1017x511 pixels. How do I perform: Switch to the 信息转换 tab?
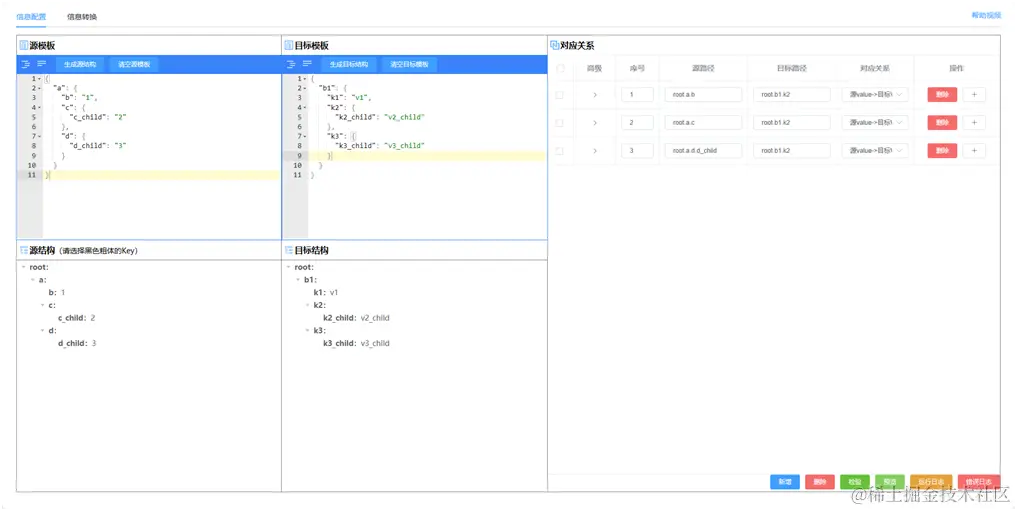tap(82, 17)
